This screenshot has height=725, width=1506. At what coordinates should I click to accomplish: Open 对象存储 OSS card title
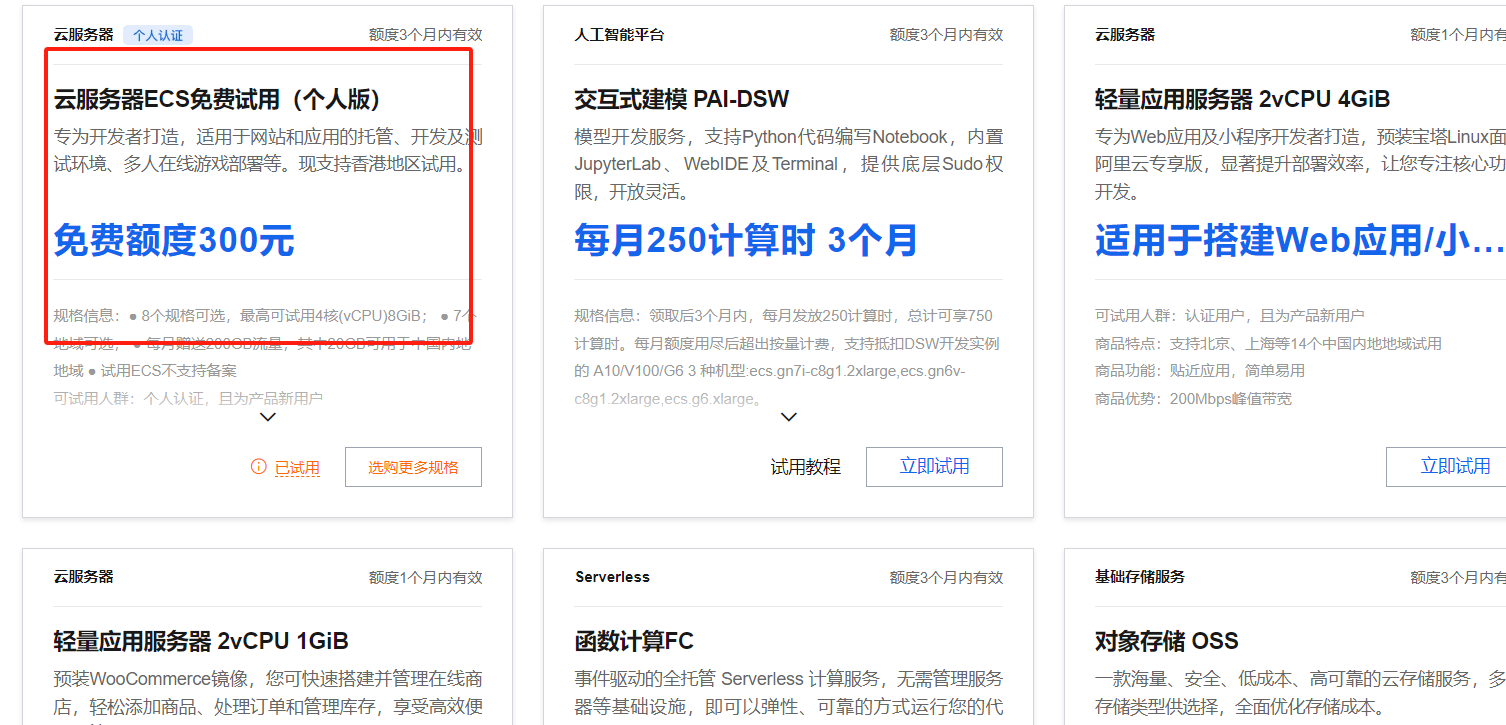pyautogui.click(x=1167, y=641)
